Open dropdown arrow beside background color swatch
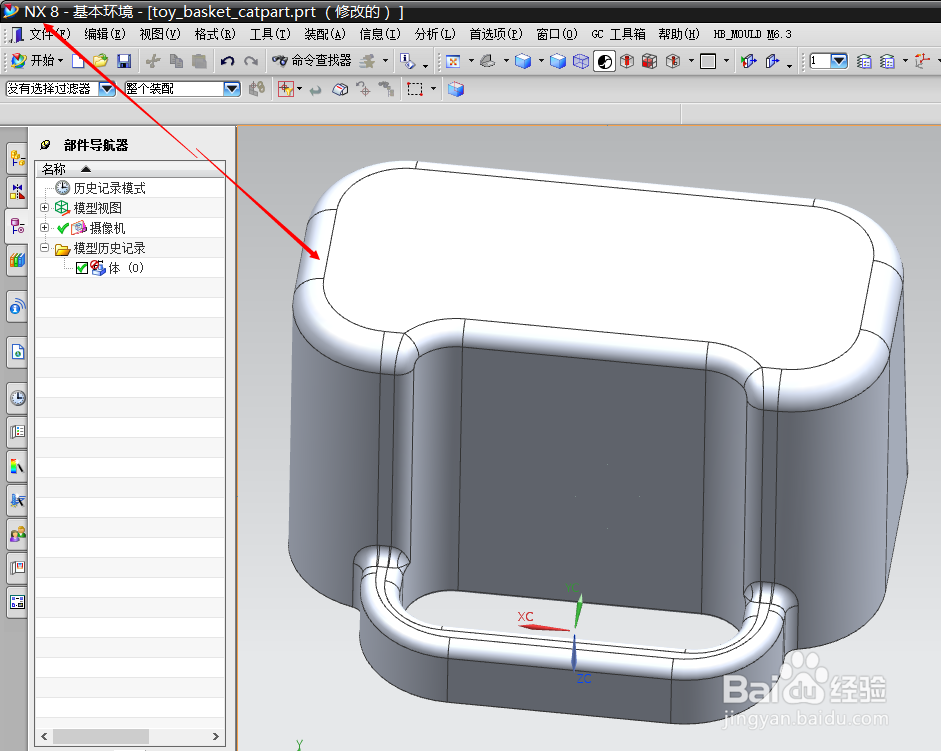This screenshot has height=751, width=941. (x=726, y=61)
